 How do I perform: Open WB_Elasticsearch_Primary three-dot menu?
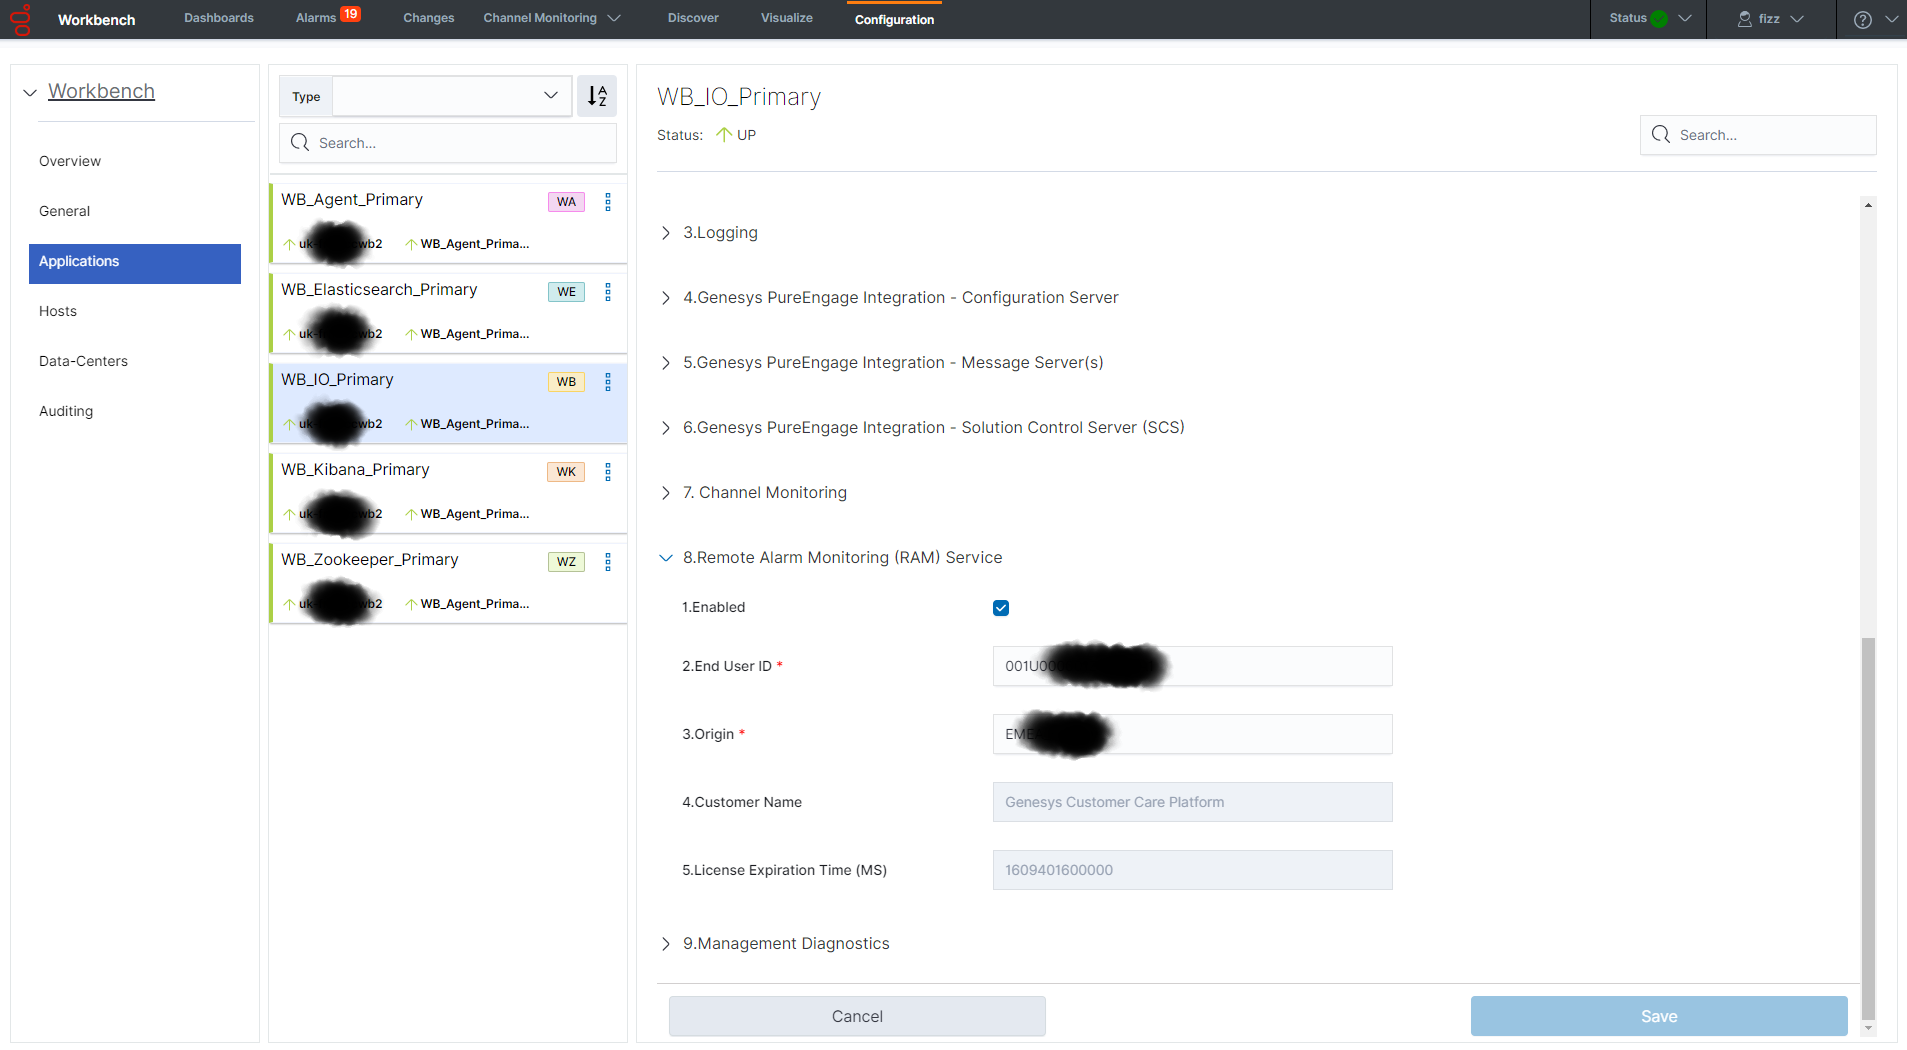[x=608, y=292]
